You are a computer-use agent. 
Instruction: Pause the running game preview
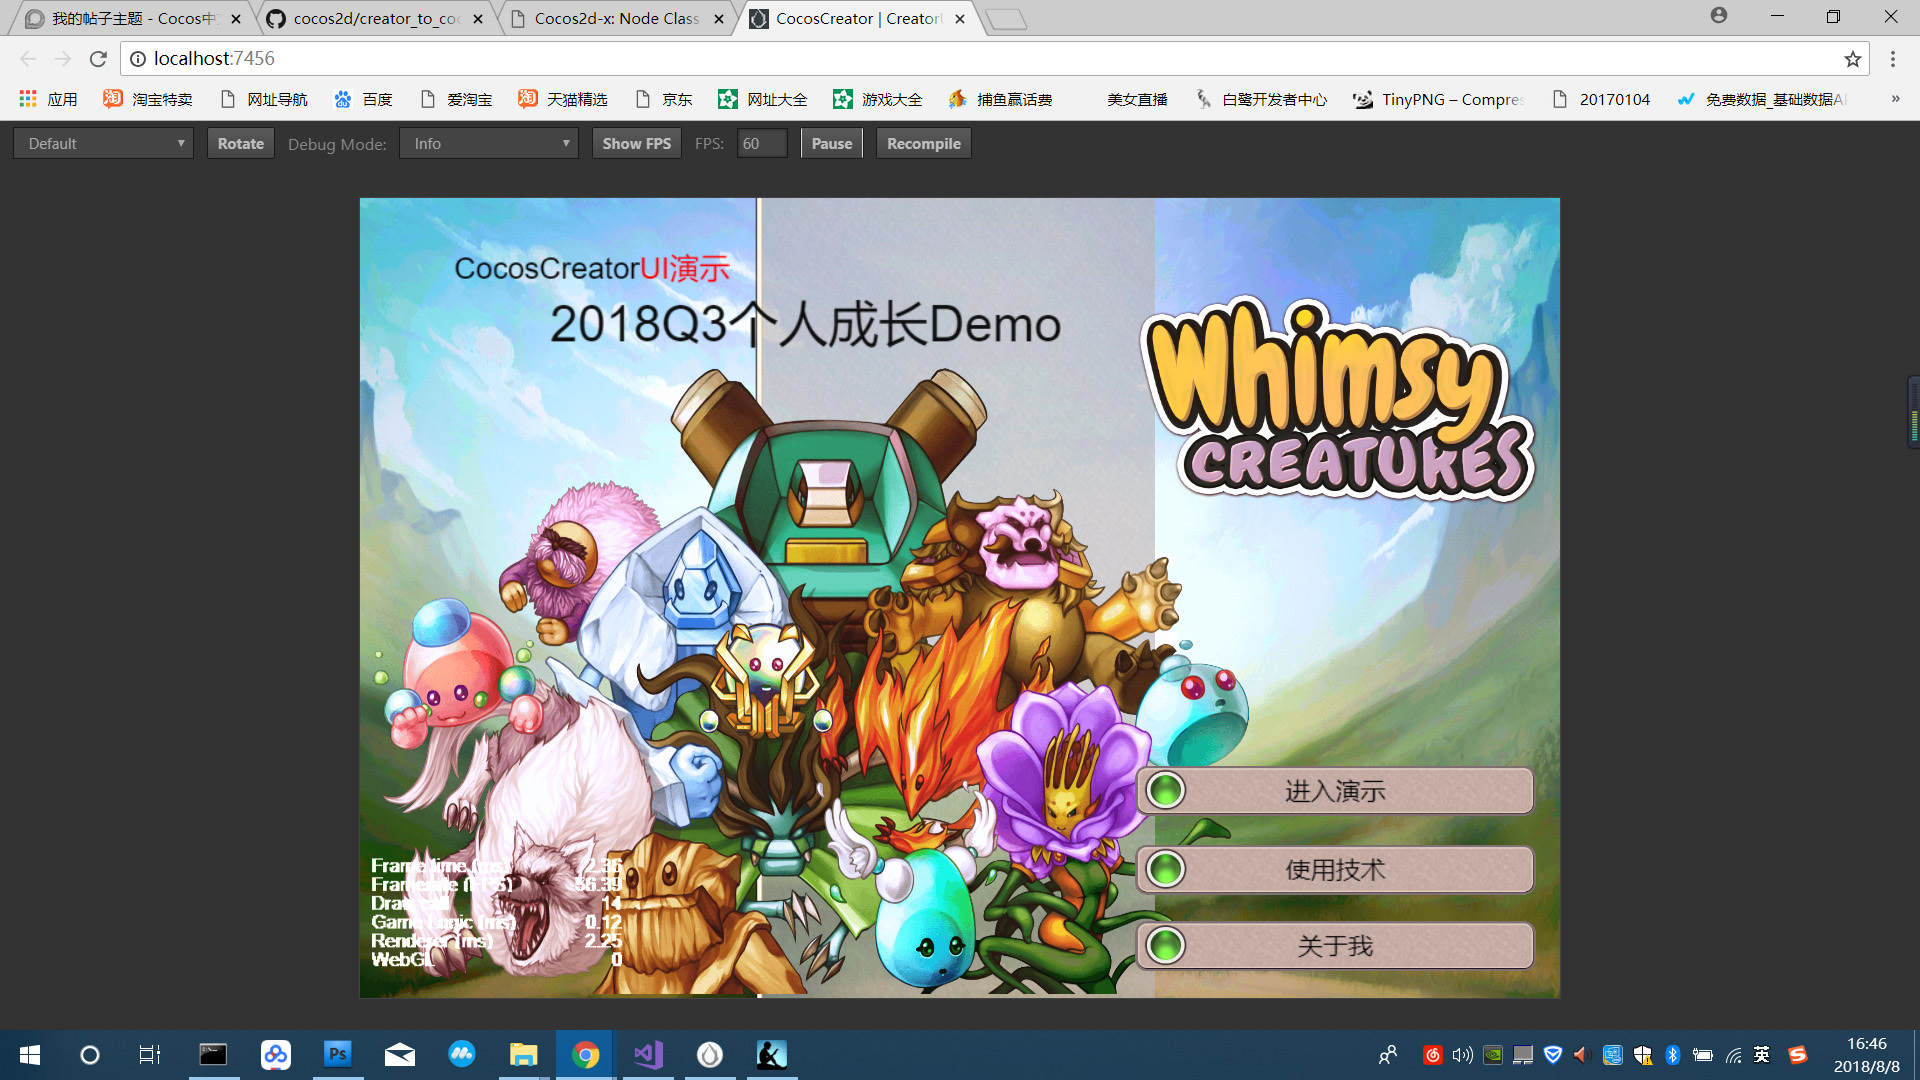831,144
